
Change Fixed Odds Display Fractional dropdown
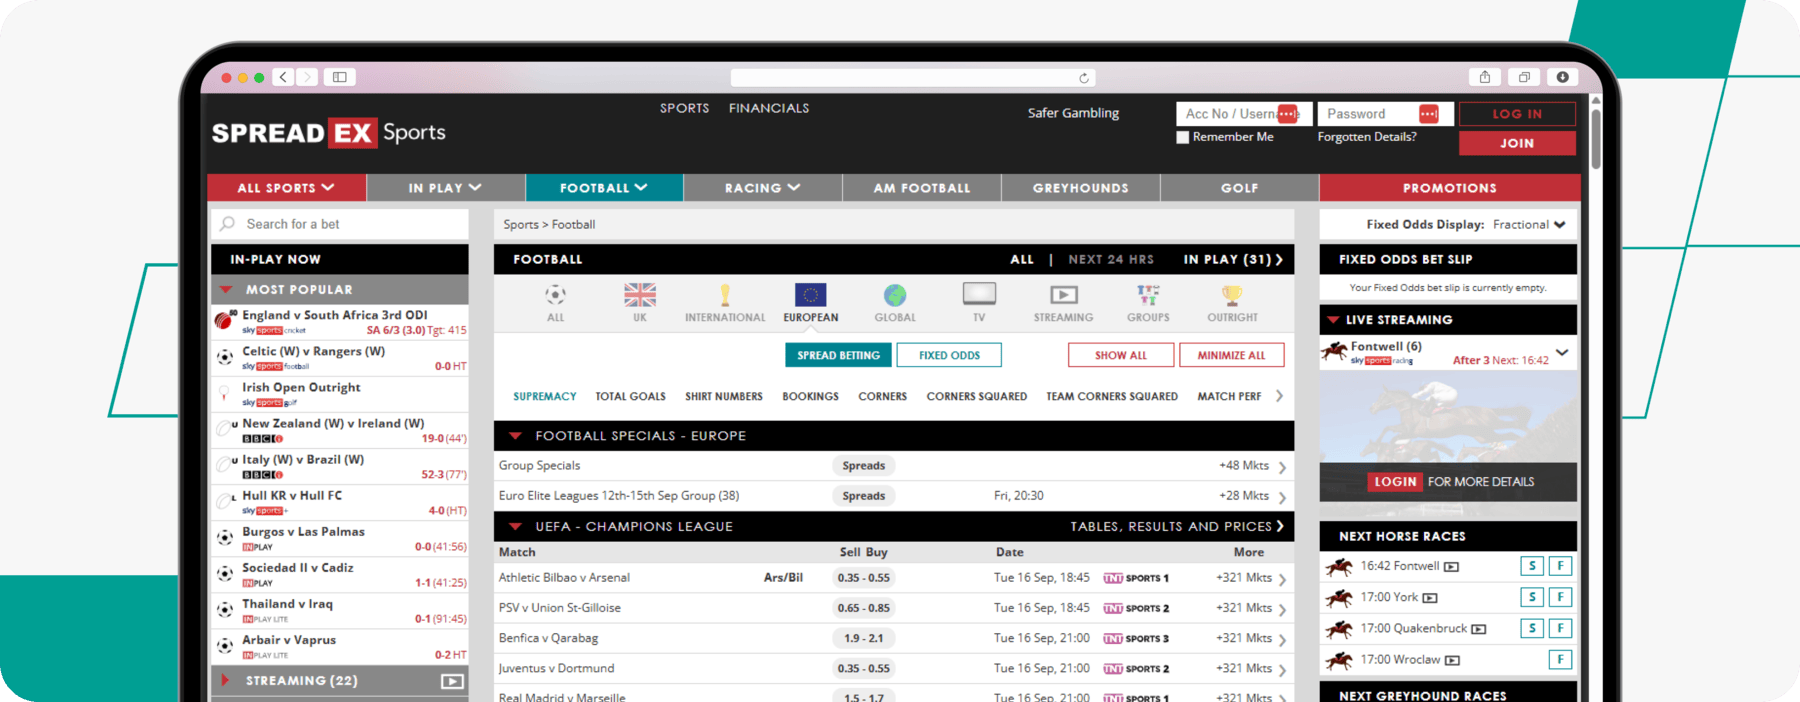click(x=1528, y=225)
